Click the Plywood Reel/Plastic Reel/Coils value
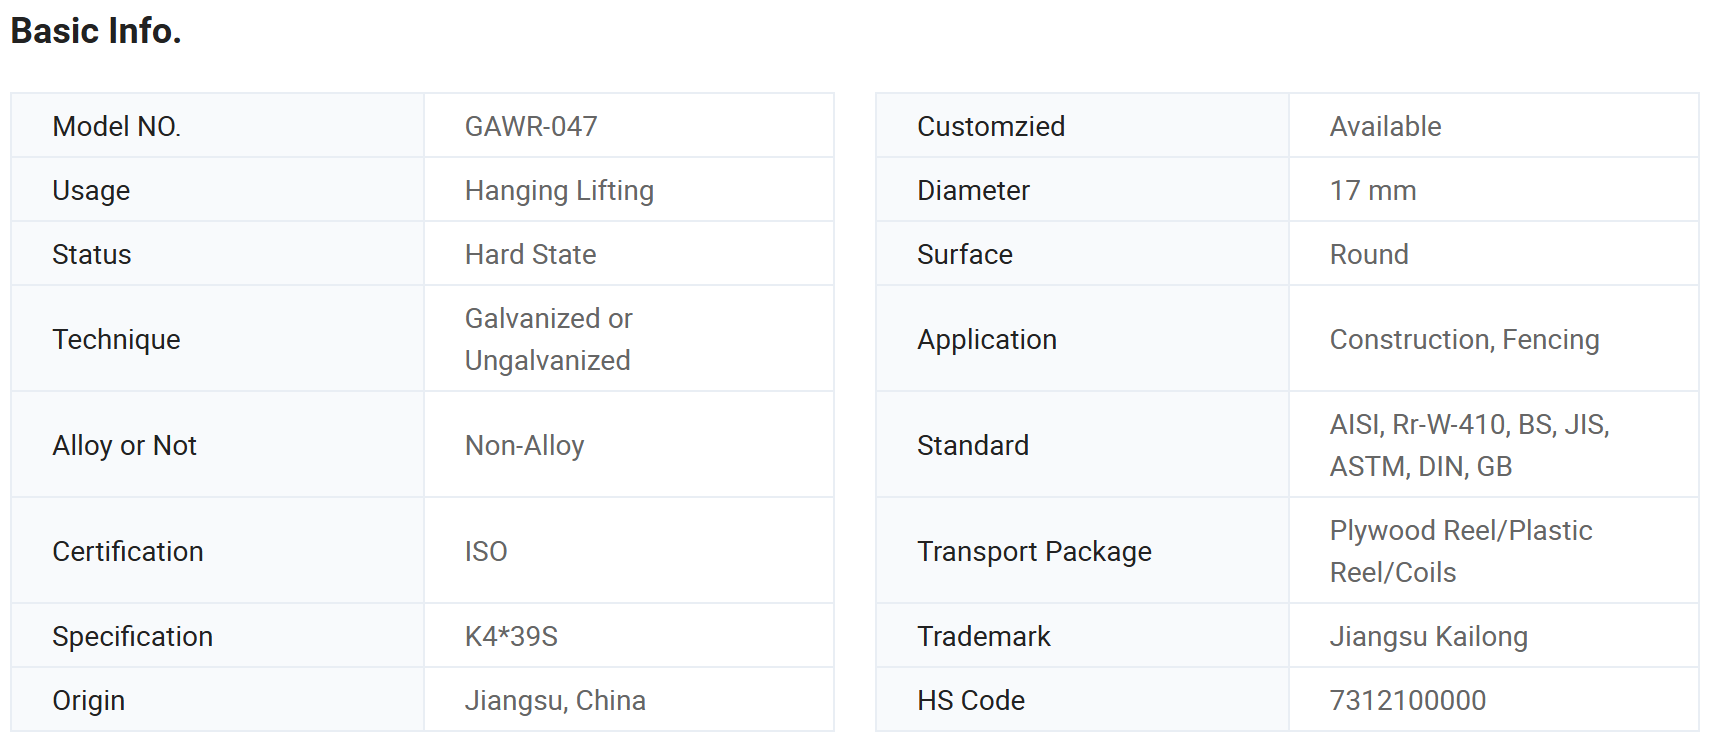Image resolution: width=1715 pixels, height=747 pixels. [1461, 551]
